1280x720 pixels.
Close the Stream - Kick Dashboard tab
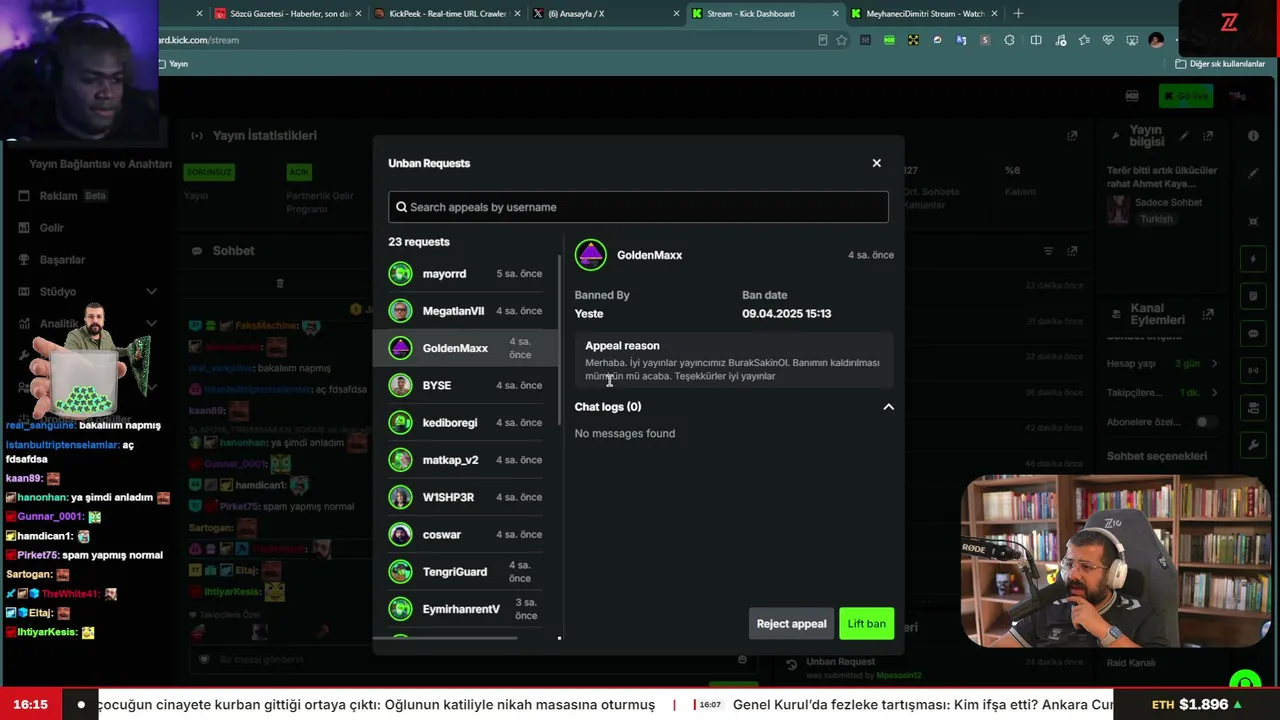tap(835, 14)
